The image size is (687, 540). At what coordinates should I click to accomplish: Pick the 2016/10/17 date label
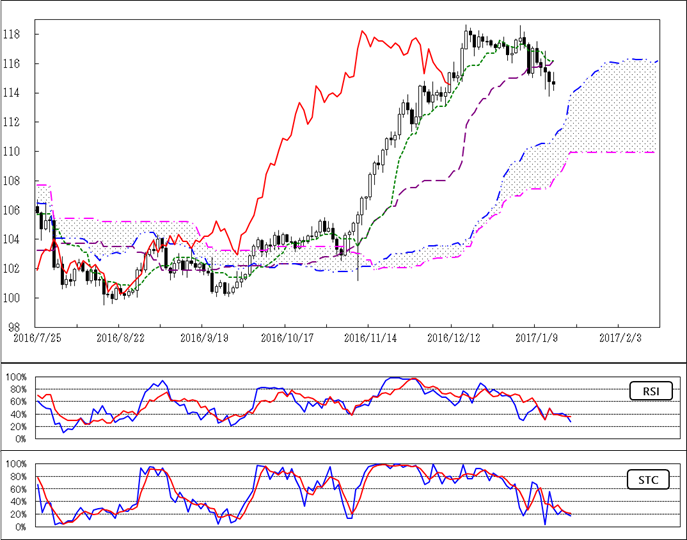[286, 339]
